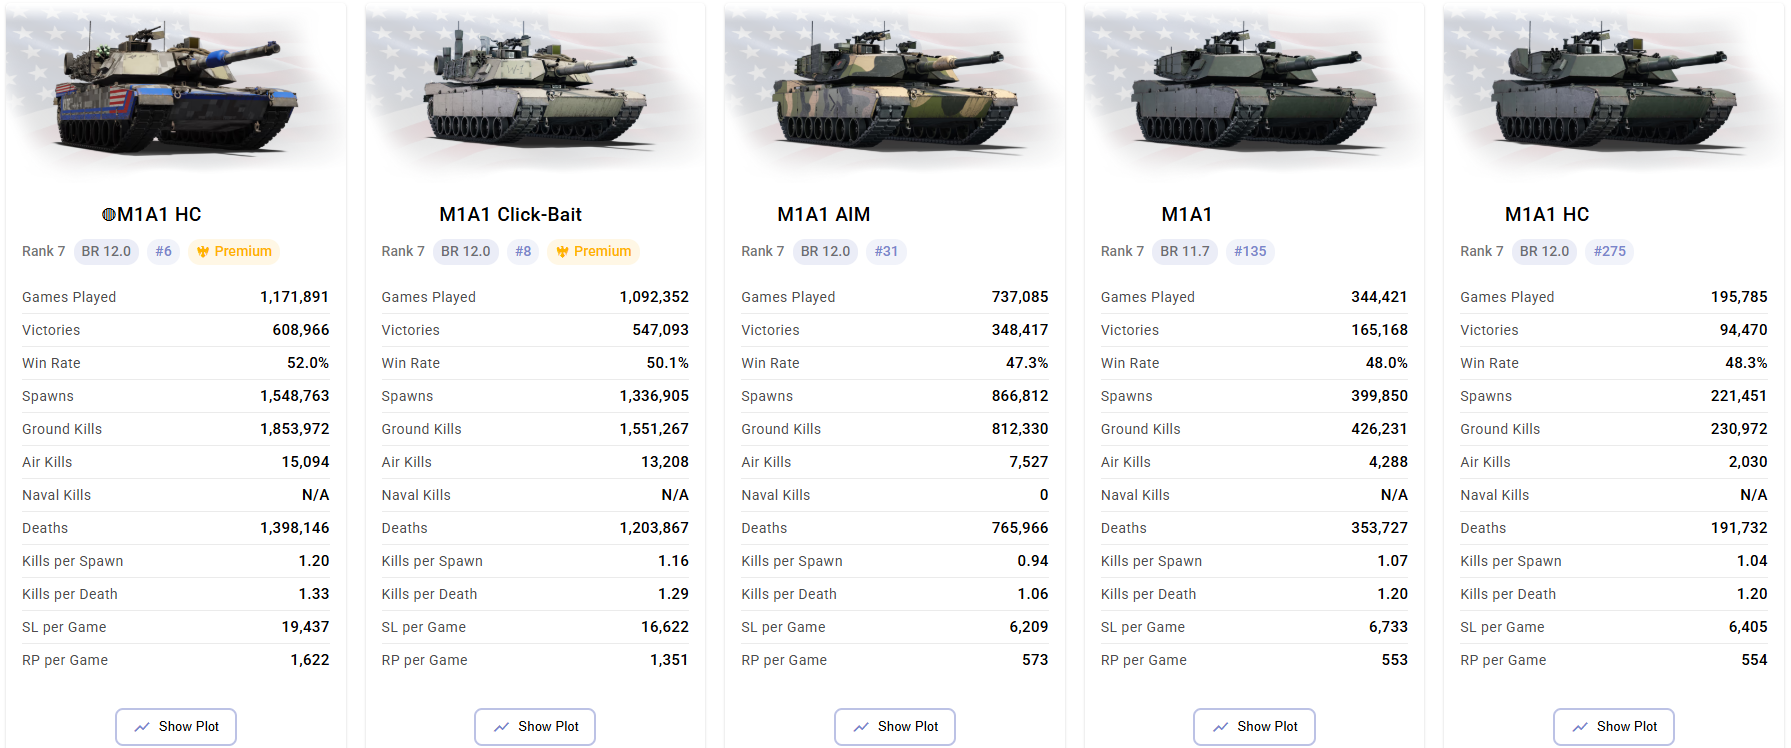Click chart icon in M1A1 Show Plot button

1220,727
